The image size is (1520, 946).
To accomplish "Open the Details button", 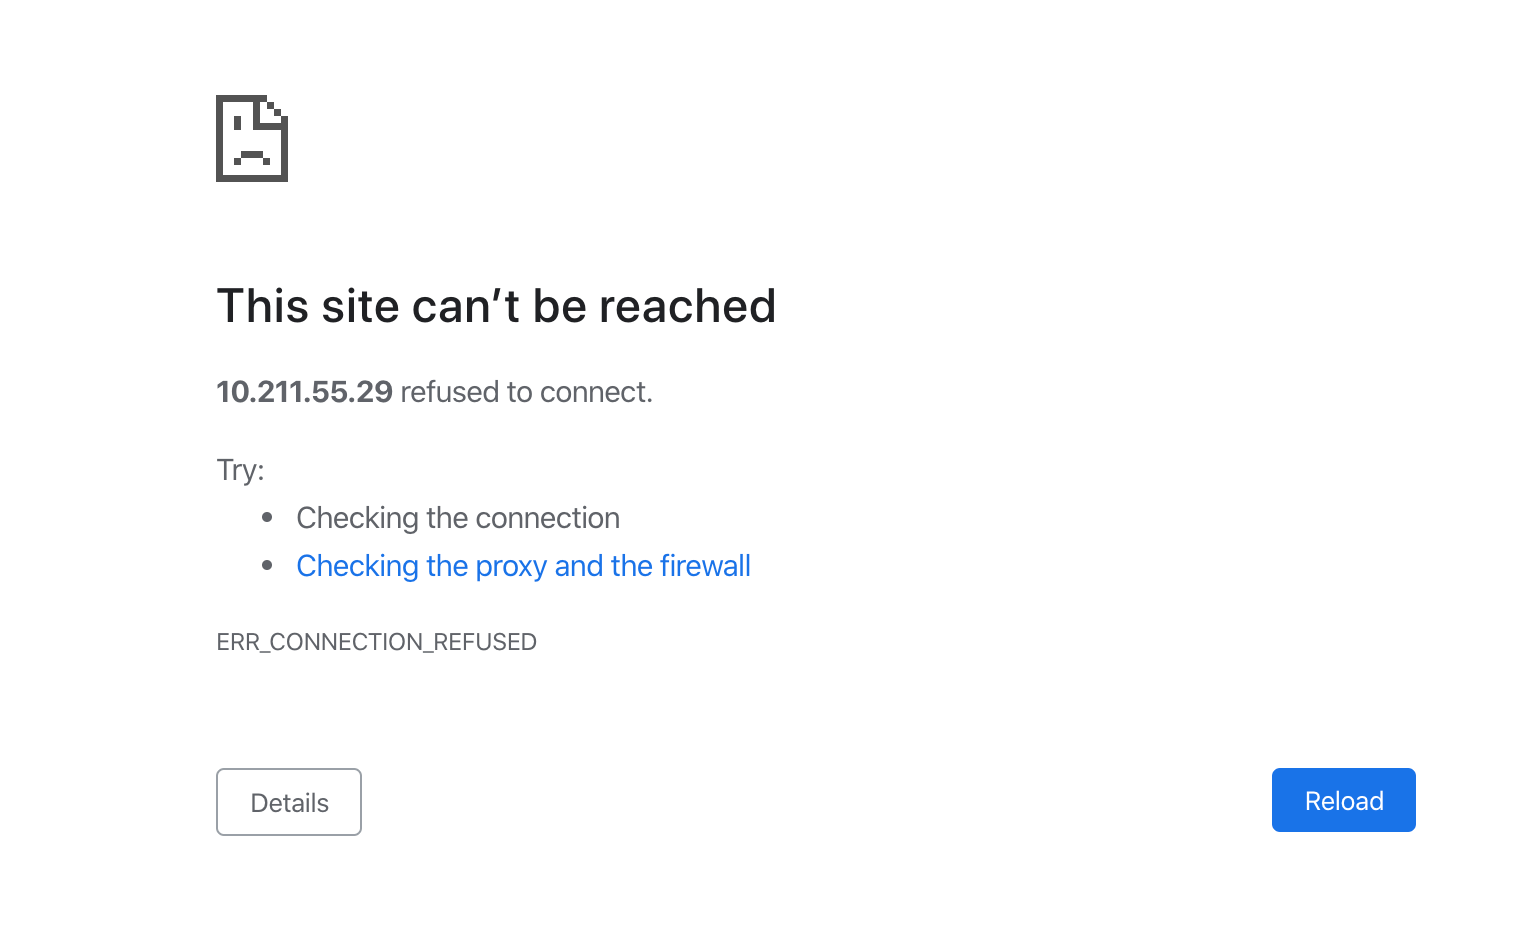I will click(x=289, y=802).
